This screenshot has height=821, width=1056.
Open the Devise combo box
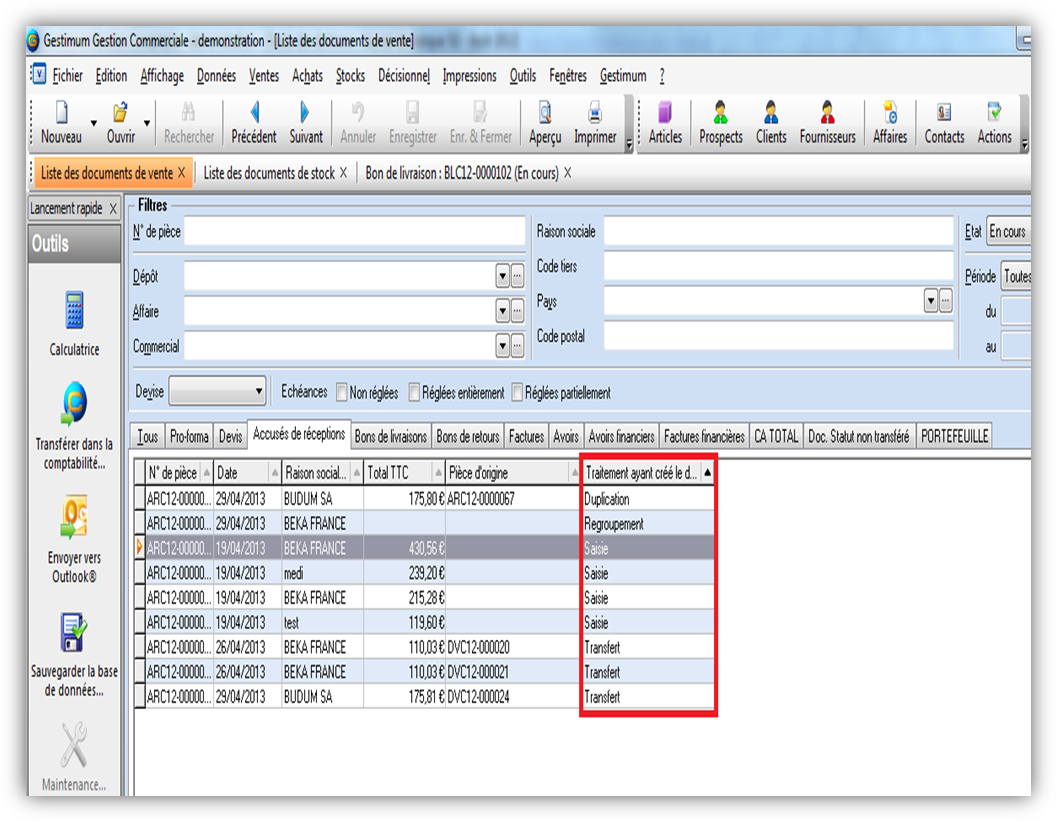(218, 391)
